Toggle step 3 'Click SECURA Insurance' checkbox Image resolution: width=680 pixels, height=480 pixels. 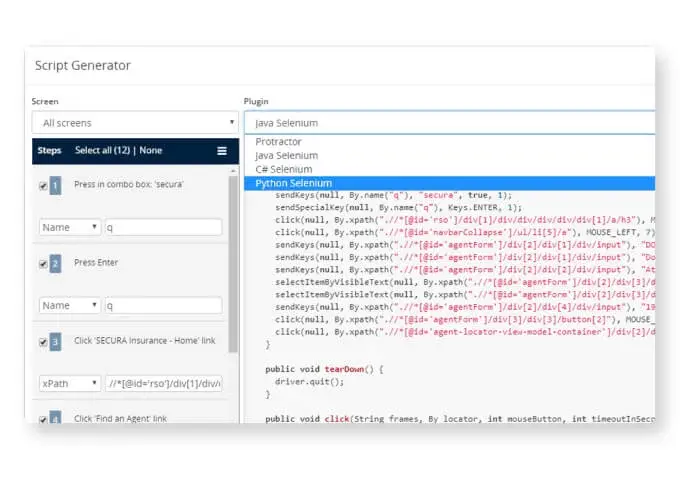click(42, 342)
